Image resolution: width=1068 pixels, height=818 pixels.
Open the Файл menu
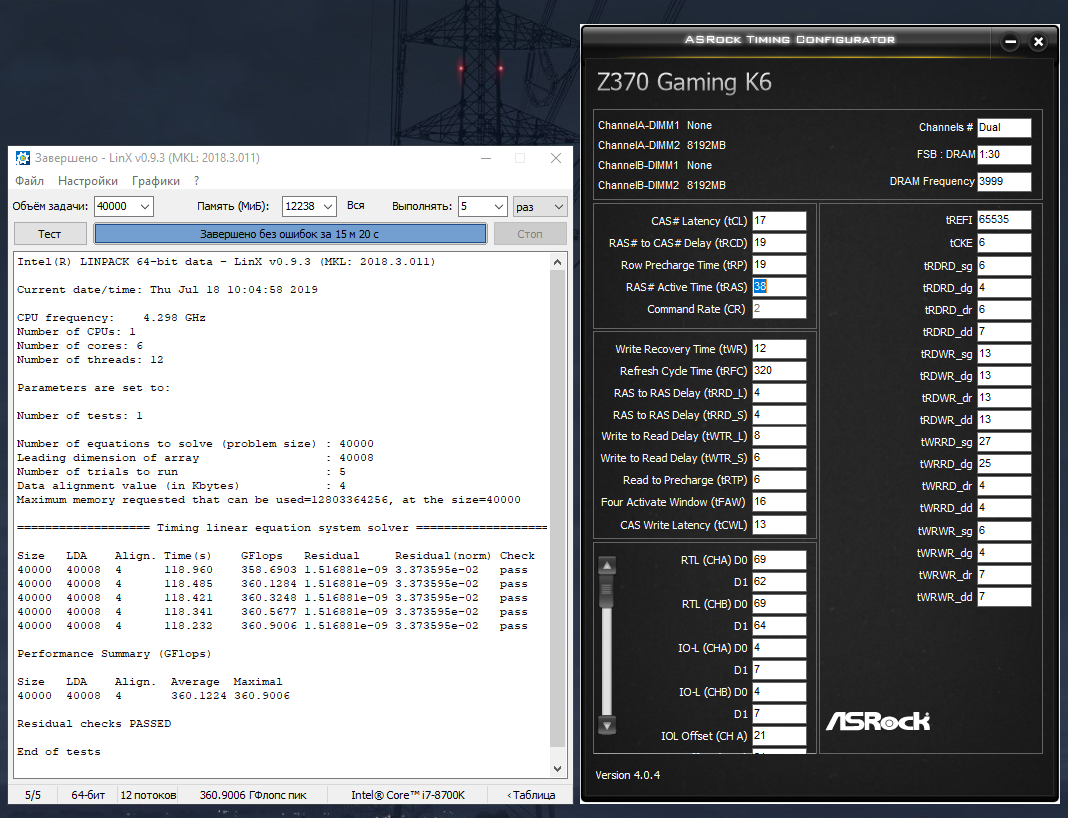[x=29, y=180]
